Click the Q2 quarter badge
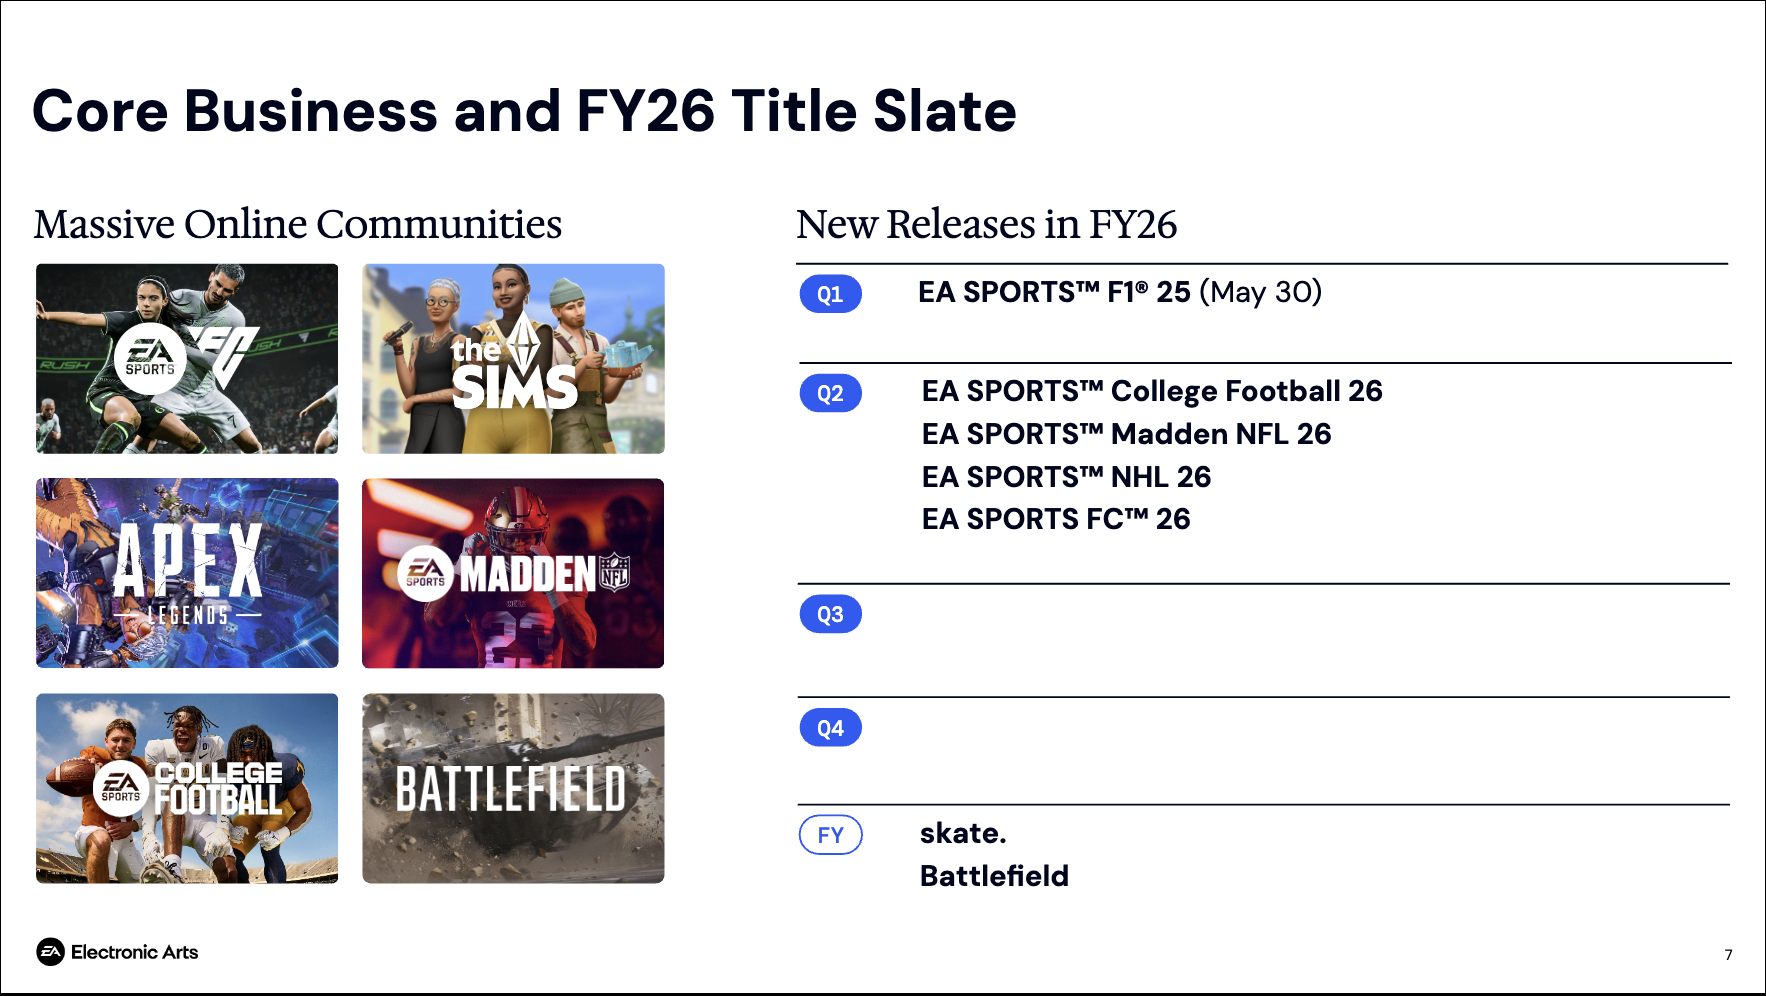The height and width of the screenshot is (996, 1766). coord(830,393)
